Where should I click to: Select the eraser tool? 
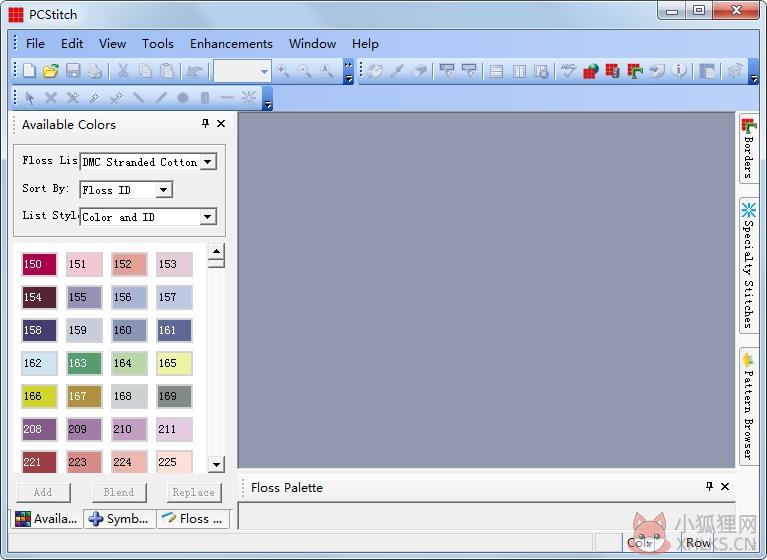point(419,71)
